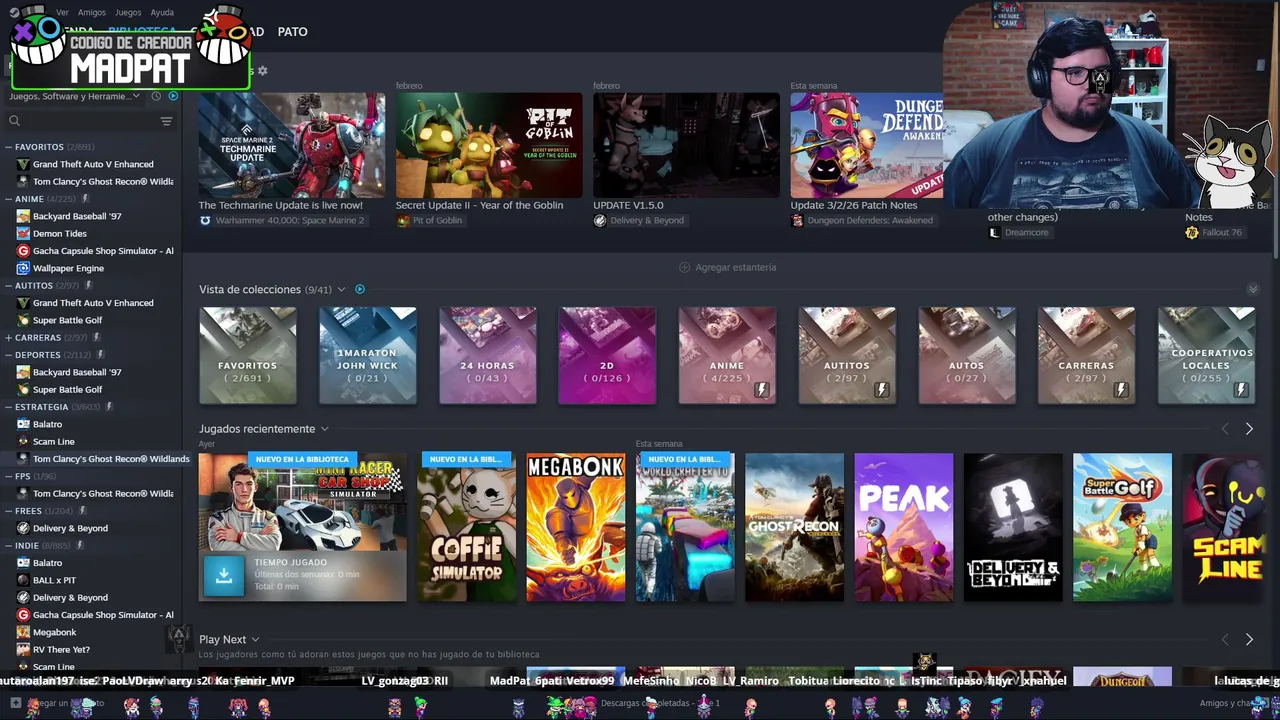This screenshot has height=720, width=1280.
Task: Click RV There Yet? icon in sidebar
Action: coord(23,649)
